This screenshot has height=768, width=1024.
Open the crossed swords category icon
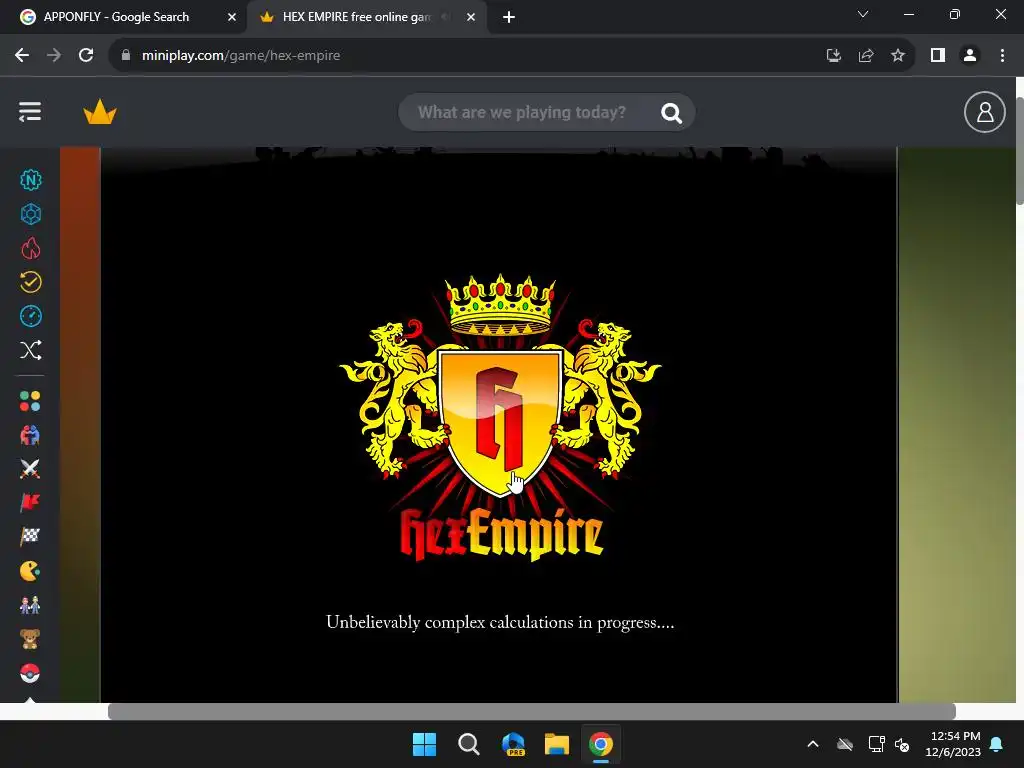click(x=30, y=469)
